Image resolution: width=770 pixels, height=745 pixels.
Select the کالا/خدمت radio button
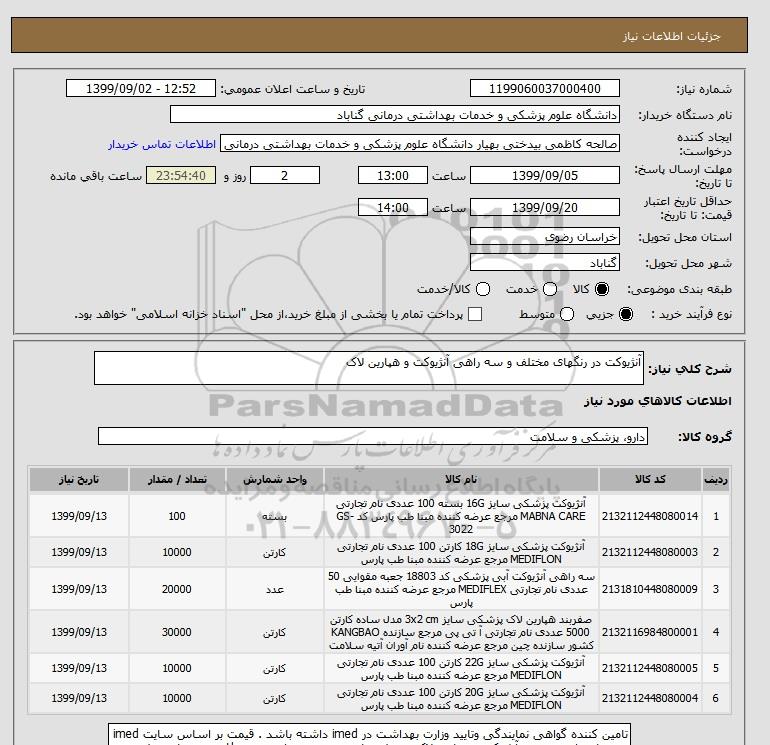click(x=483, y=289)
